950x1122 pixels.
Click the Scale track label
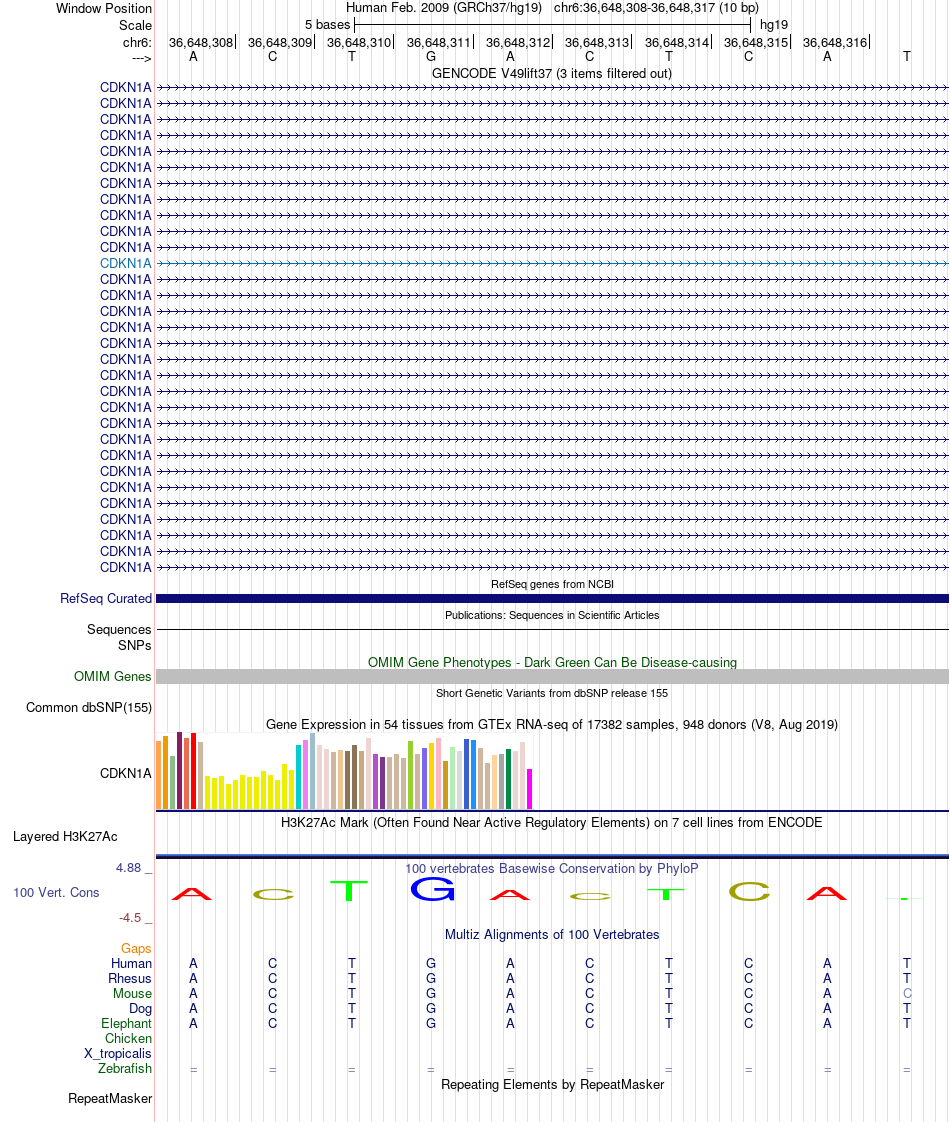pyautogui.click(x=135, y=25)
